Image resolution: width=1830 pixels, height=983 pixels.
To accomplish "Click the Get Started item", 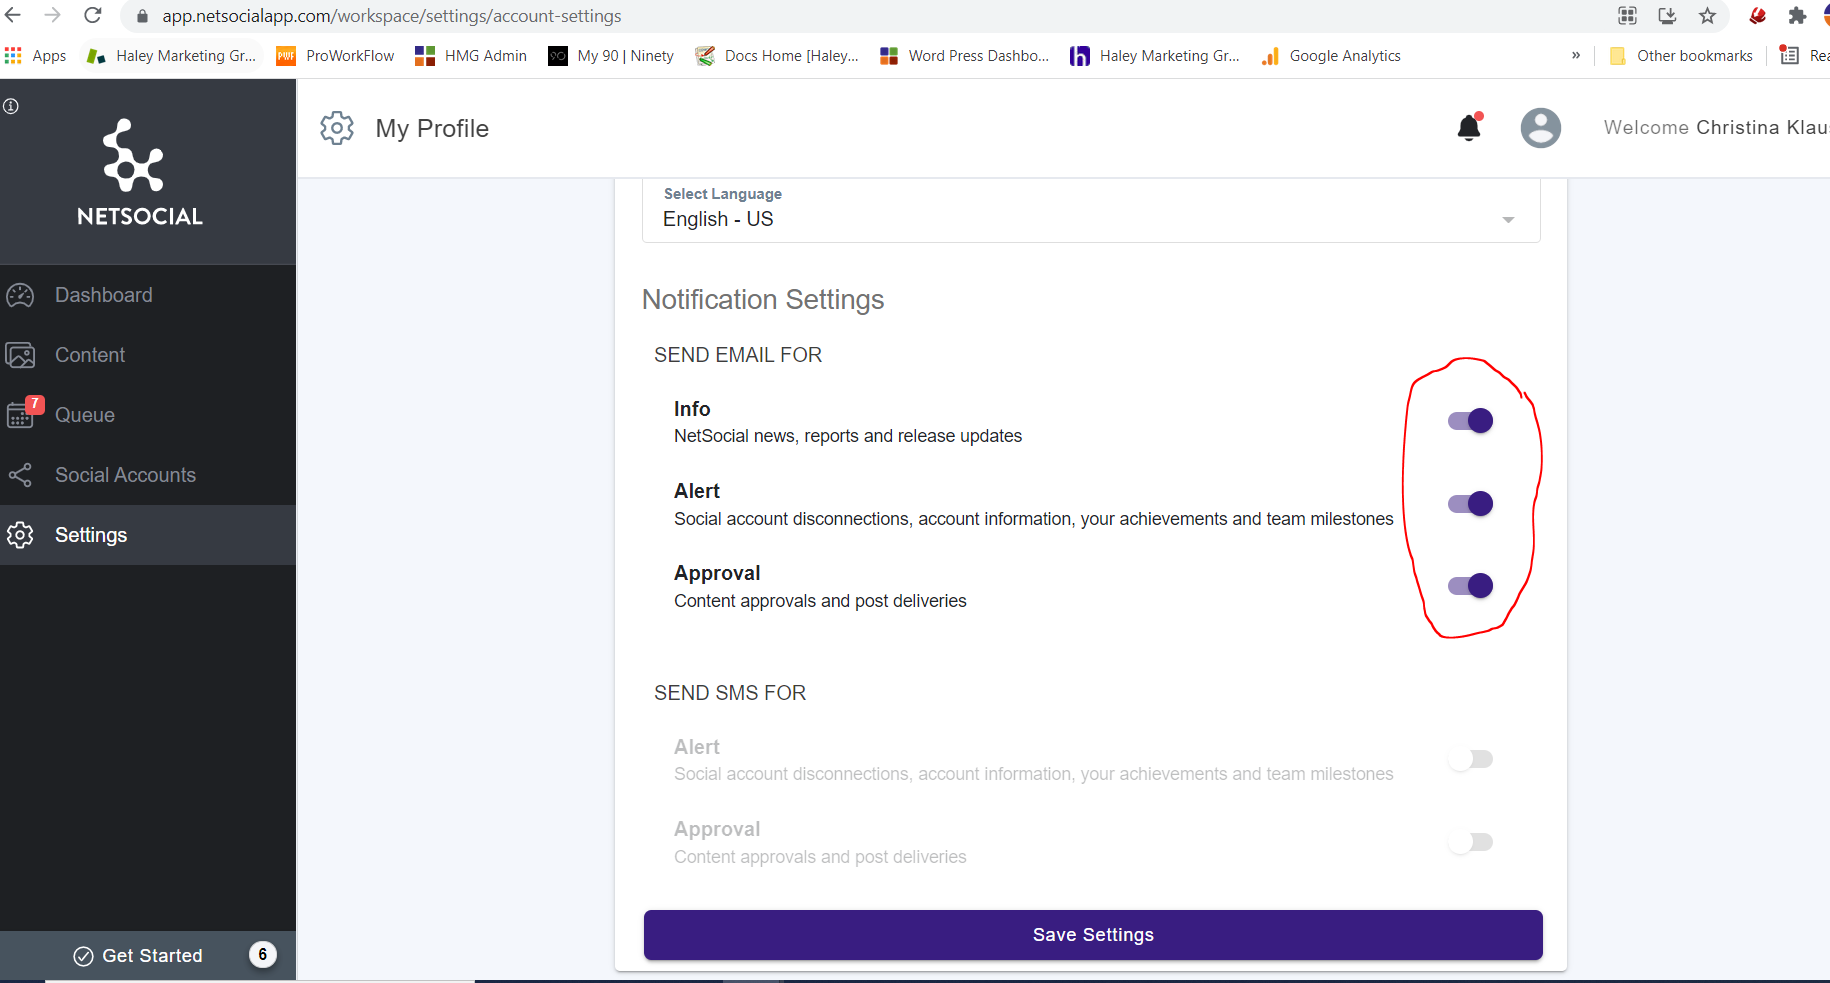I will (148, 956).
